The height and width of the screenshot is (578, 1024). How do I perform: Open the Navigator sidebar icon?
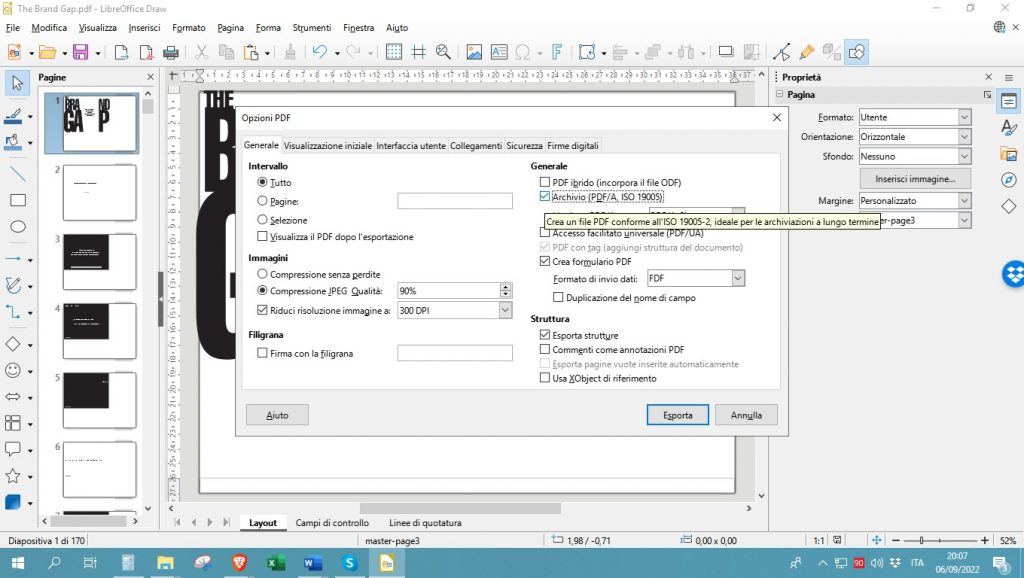click(x=1009, y=180)
